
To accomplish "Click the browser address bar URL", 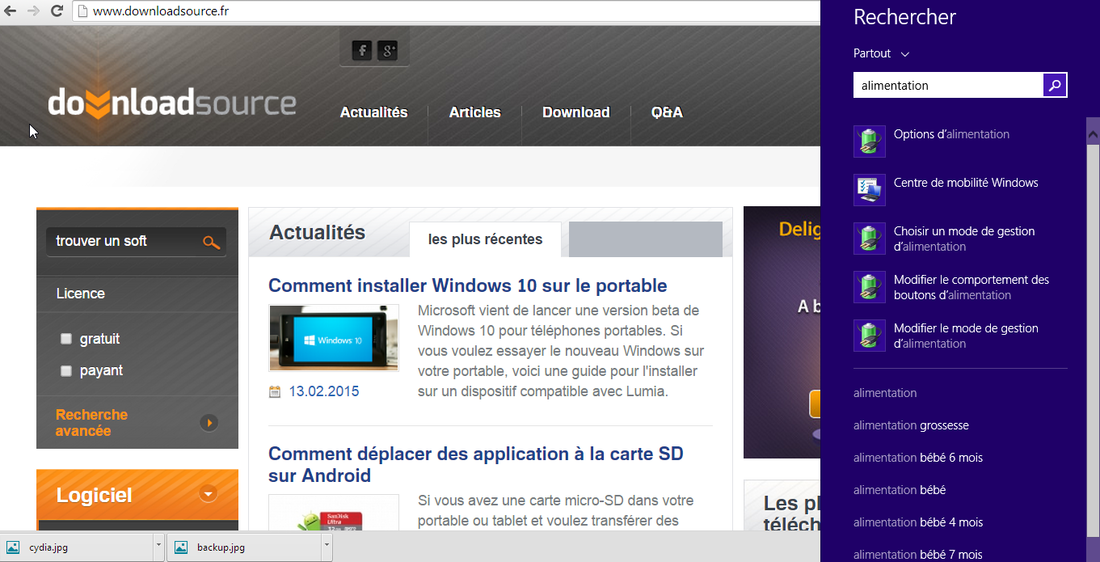I will point(161,11).
